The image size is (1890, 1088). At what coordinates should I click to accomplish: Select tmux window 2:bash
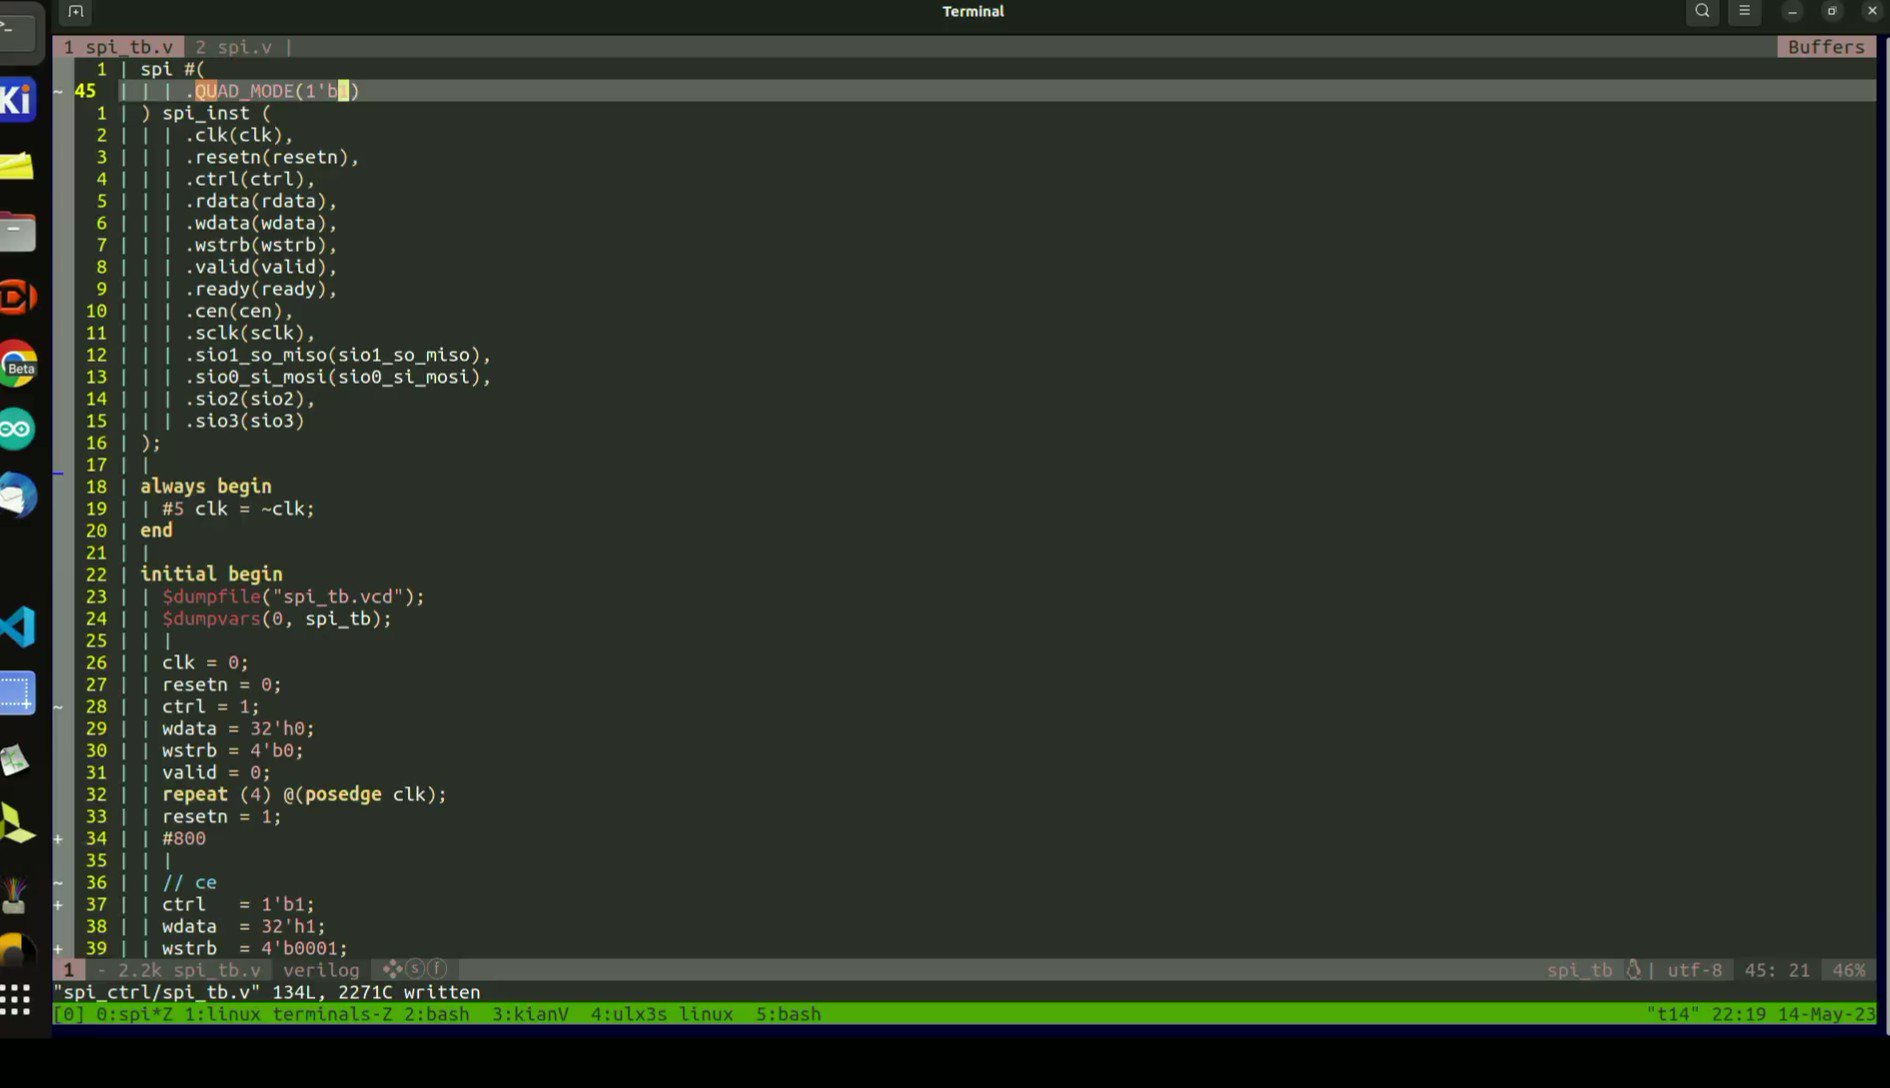437,1014
